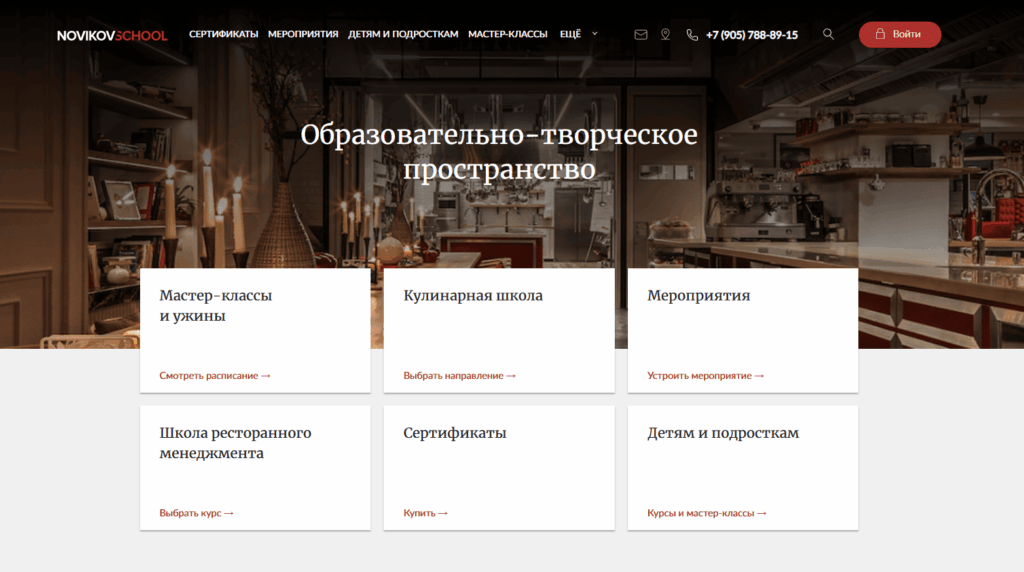Viewport: 1024px width, 572px height.
Task: Open the Школа ресторанного менеджмента card
Action: 235,443
